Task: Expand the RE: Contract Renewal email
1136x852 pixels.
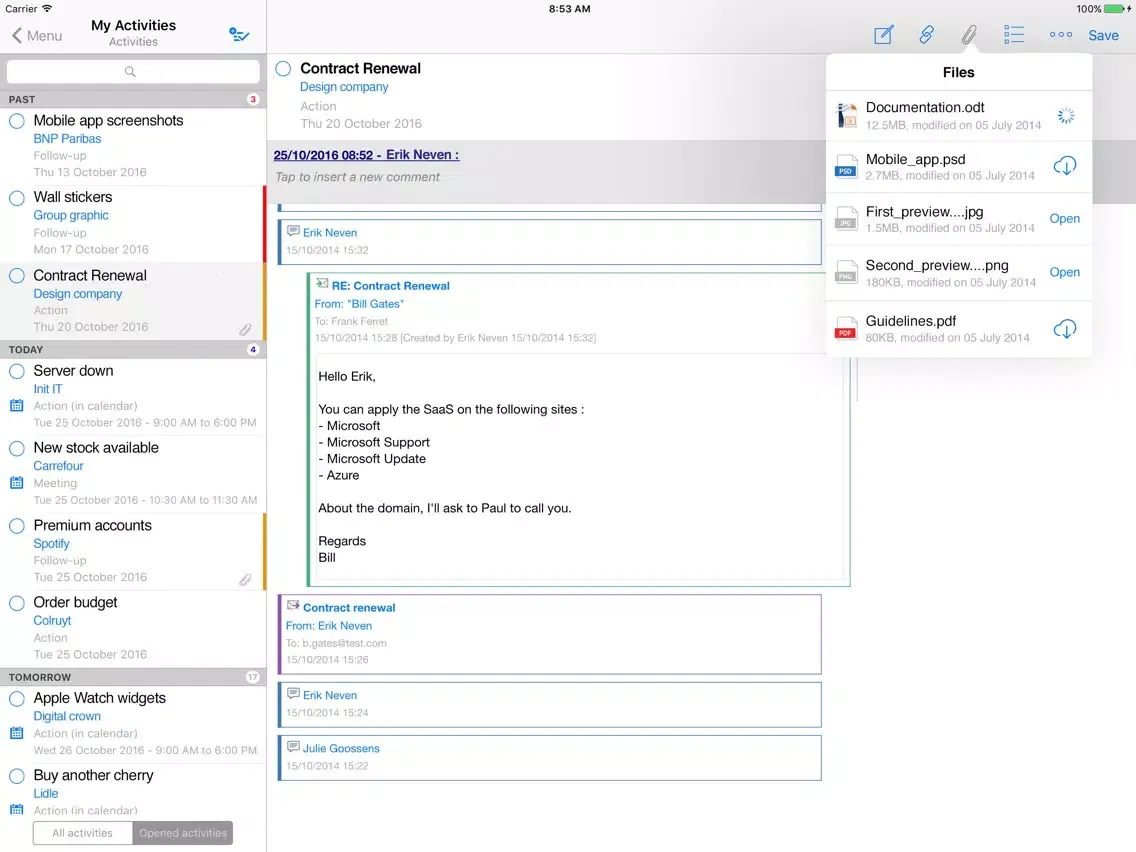Action: pyautogui.click(x=391, y=285)
